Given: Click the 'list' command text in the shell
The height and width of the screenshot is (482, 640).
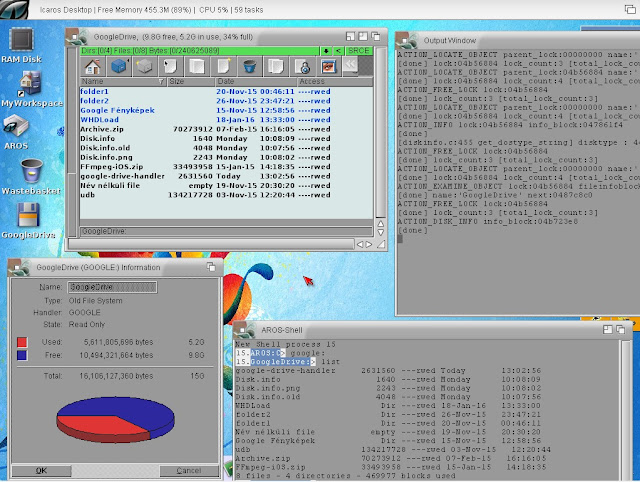Looking at the screenshot, I should (331, 362).
